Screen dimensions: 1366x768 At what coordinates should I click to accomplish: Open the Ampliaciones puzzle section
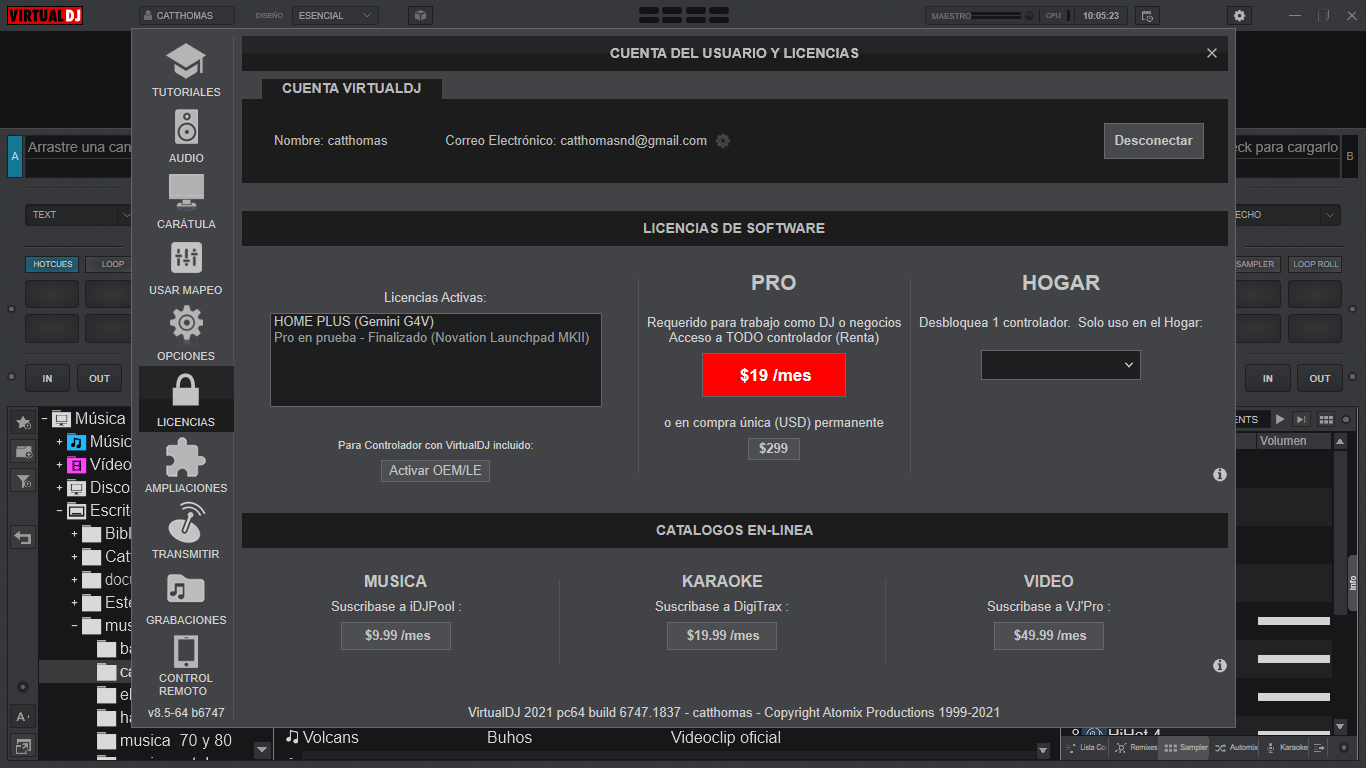click(186, 466)
